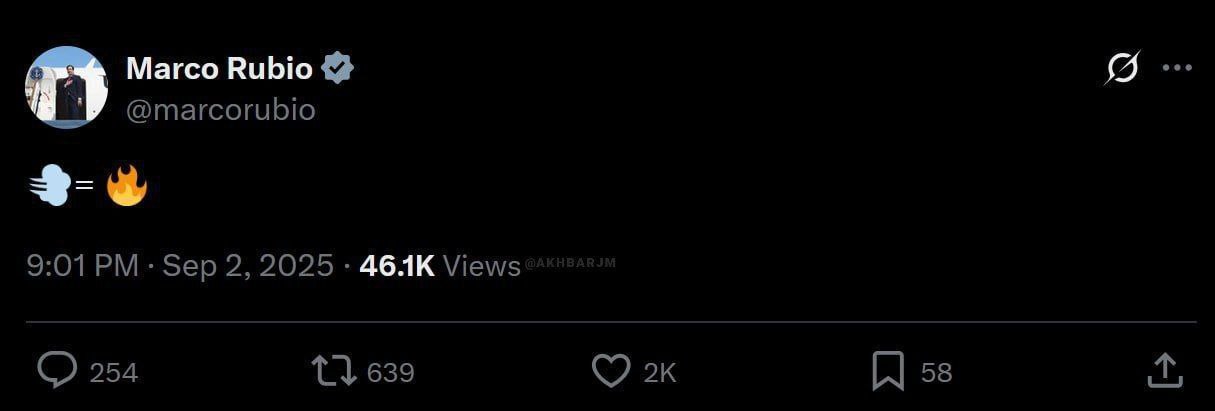The image size is (1215, 411).
Task: Click the 9:01 PM timestamp
Action: click(x=82, y=265)
